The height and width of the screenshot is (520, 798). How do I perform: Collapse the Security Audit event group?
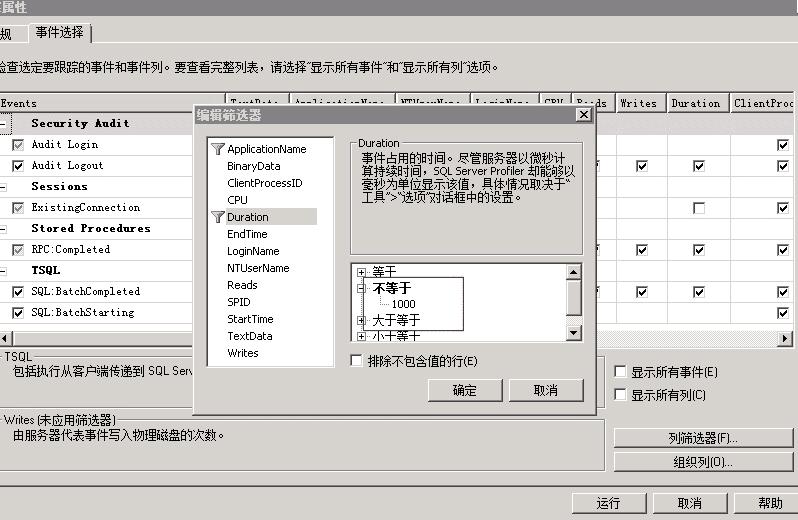pos(3,124)
